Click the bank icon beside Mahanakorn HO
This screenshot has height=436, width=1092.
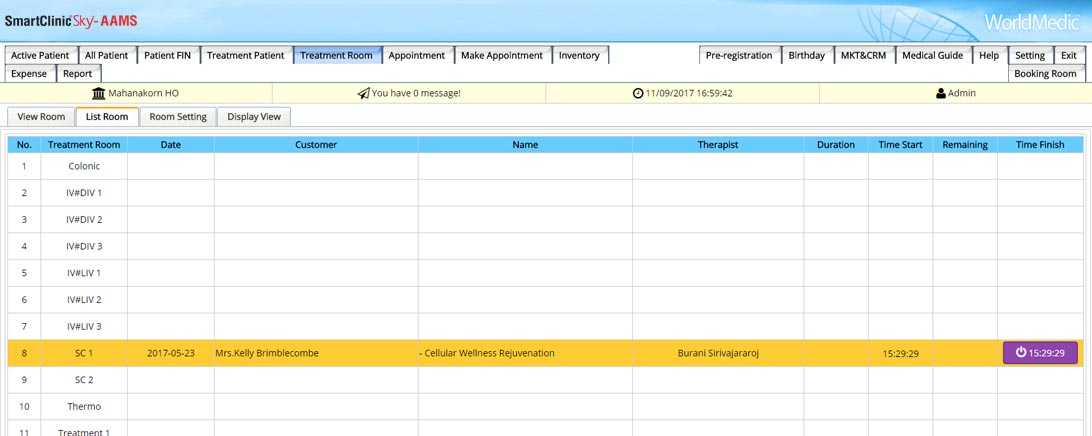(98, 93)
